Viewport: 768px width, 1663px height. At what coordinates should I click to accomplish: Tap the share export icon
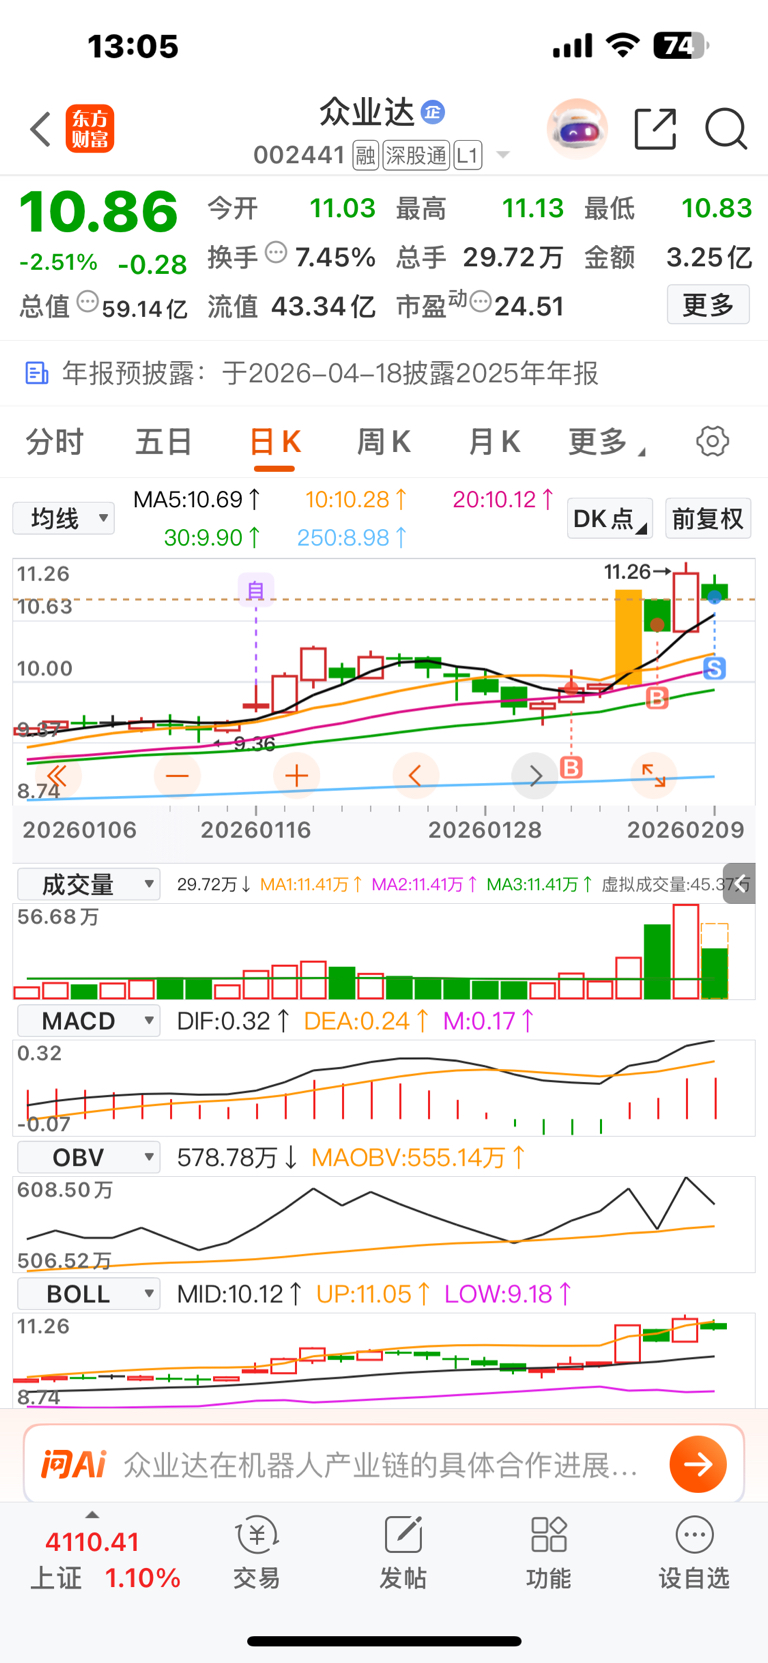[x=656, y=129]
